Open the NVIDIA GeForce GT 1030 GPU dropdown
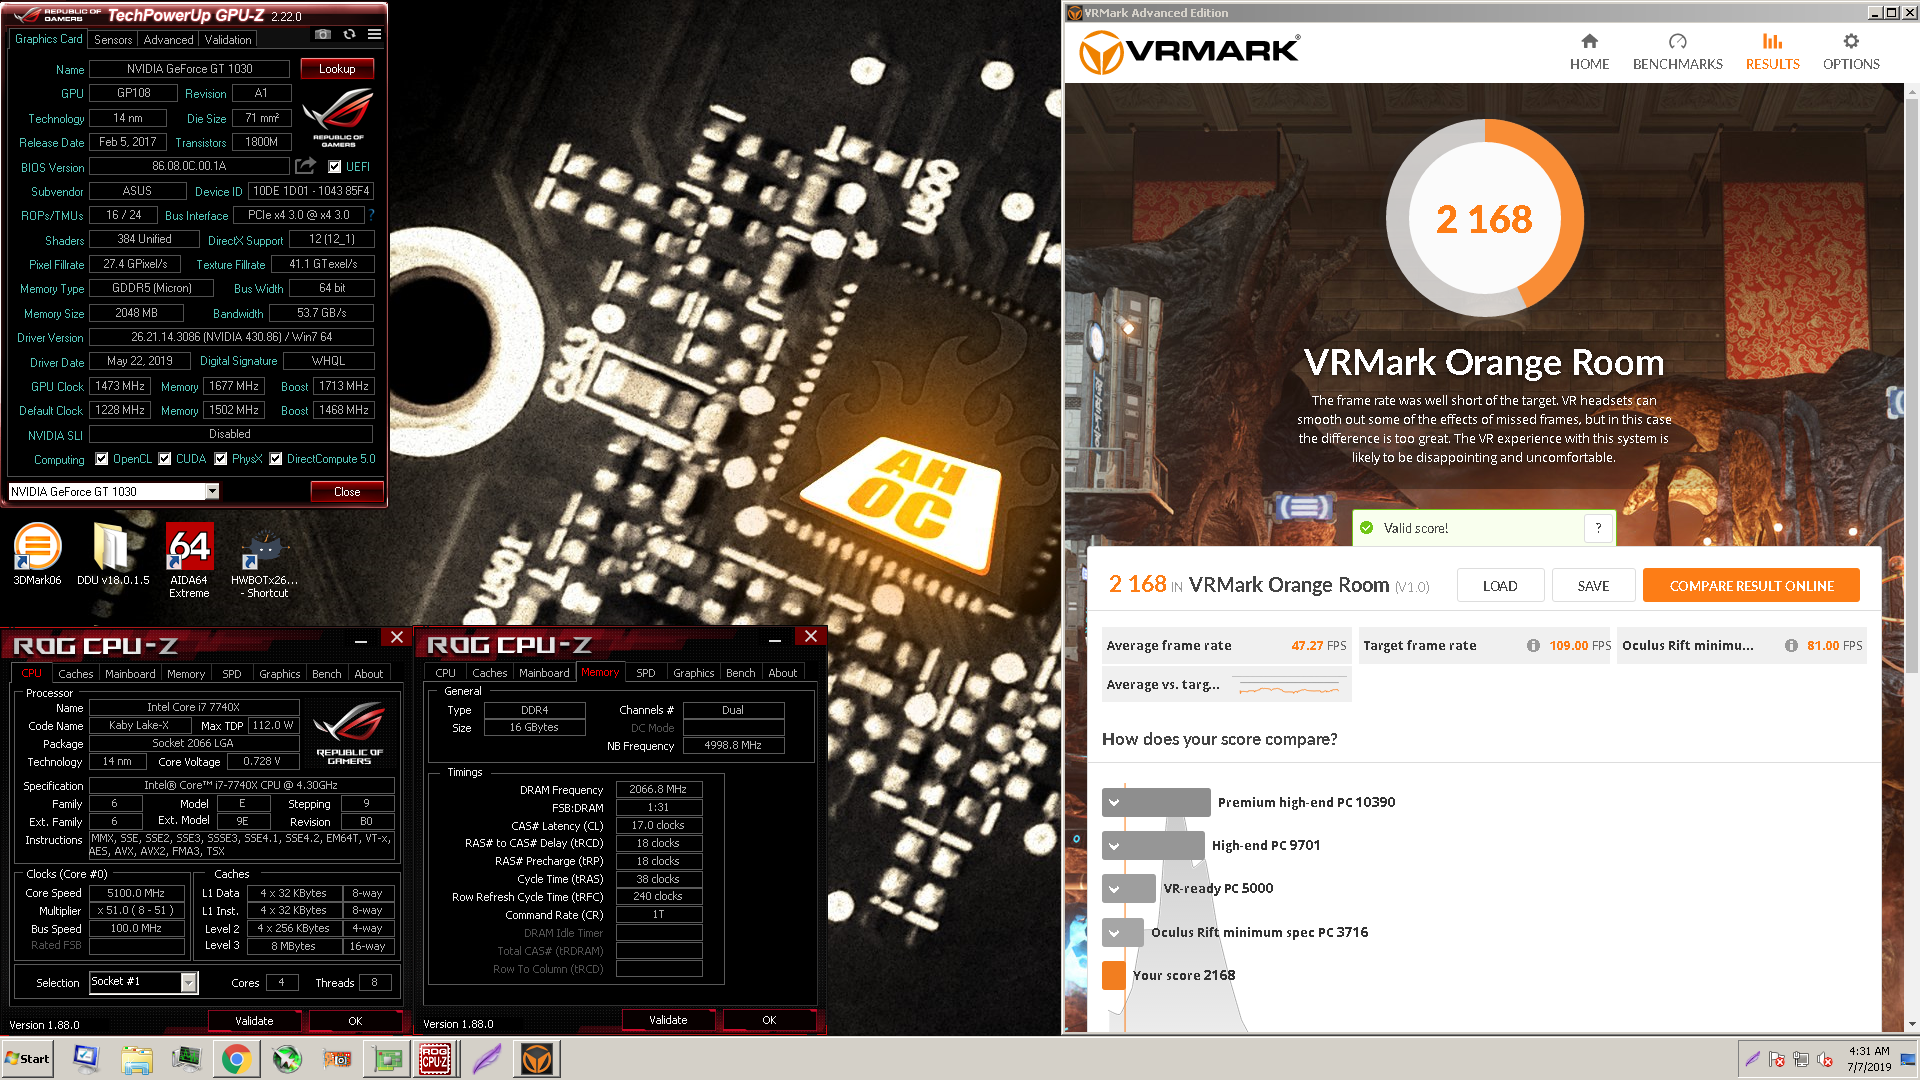1920x1080 pixels. point(212,491)
